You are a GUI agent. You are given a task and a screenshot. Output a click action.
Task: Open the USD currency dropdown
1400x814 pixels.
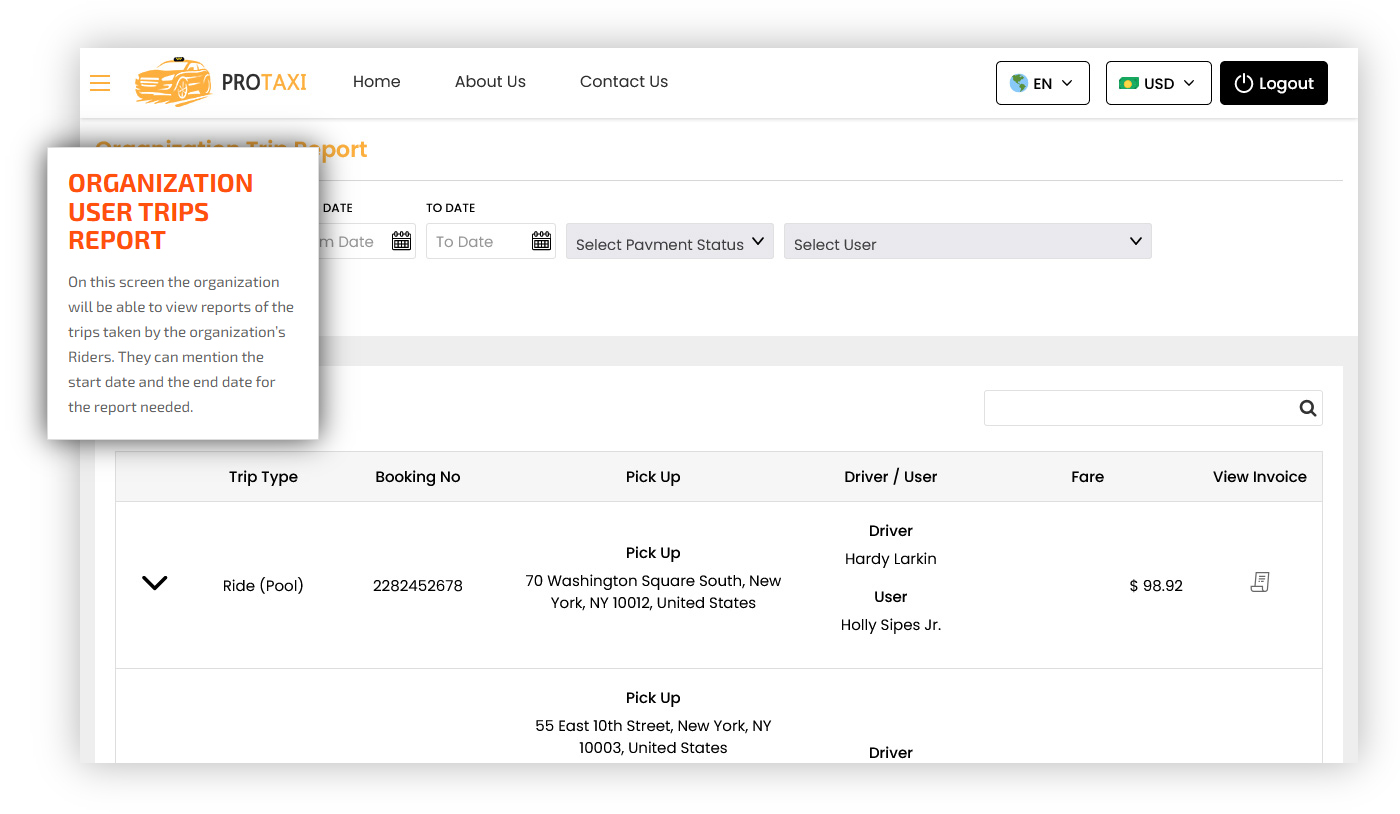click(x=1159, y=83)
